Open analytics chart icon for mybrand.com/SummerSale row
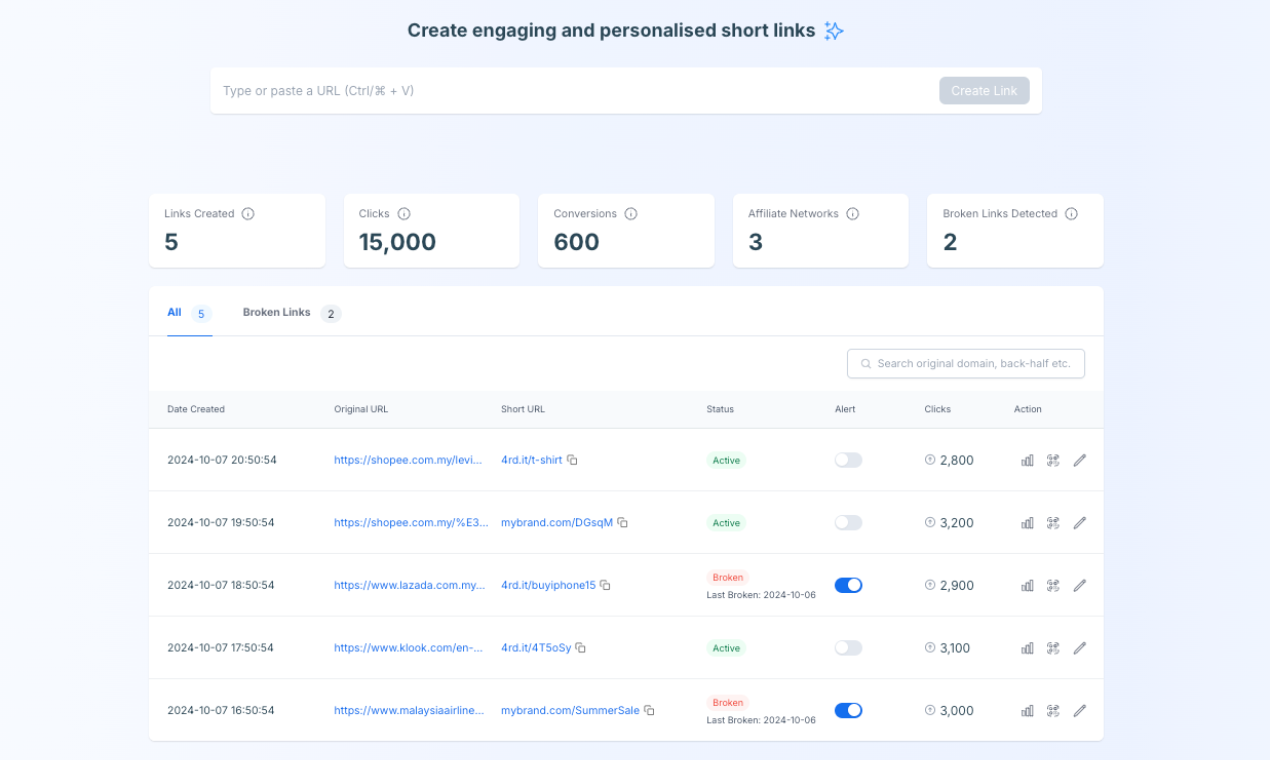 tap(1027, 710)
